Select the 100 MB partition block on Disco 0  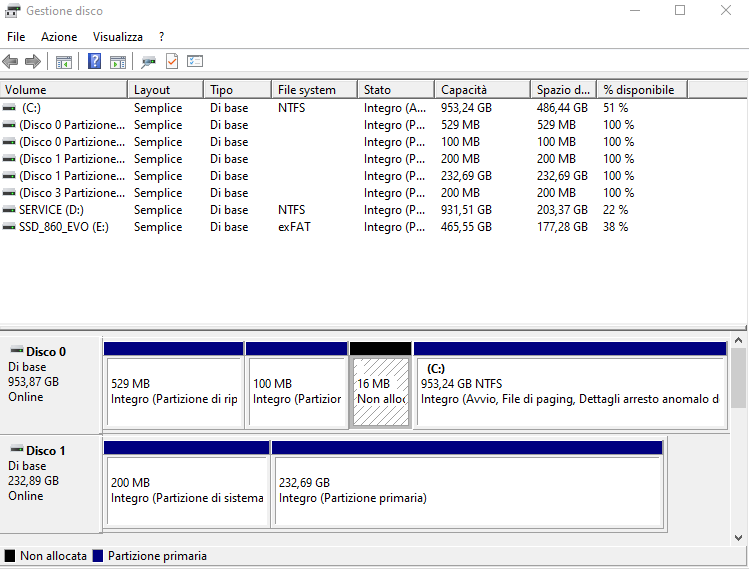(x=297, y=385)
